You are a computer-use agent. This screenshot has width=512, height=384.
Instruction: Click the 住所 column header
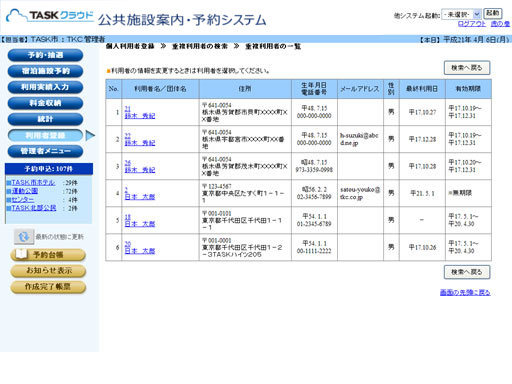[245, 89]
